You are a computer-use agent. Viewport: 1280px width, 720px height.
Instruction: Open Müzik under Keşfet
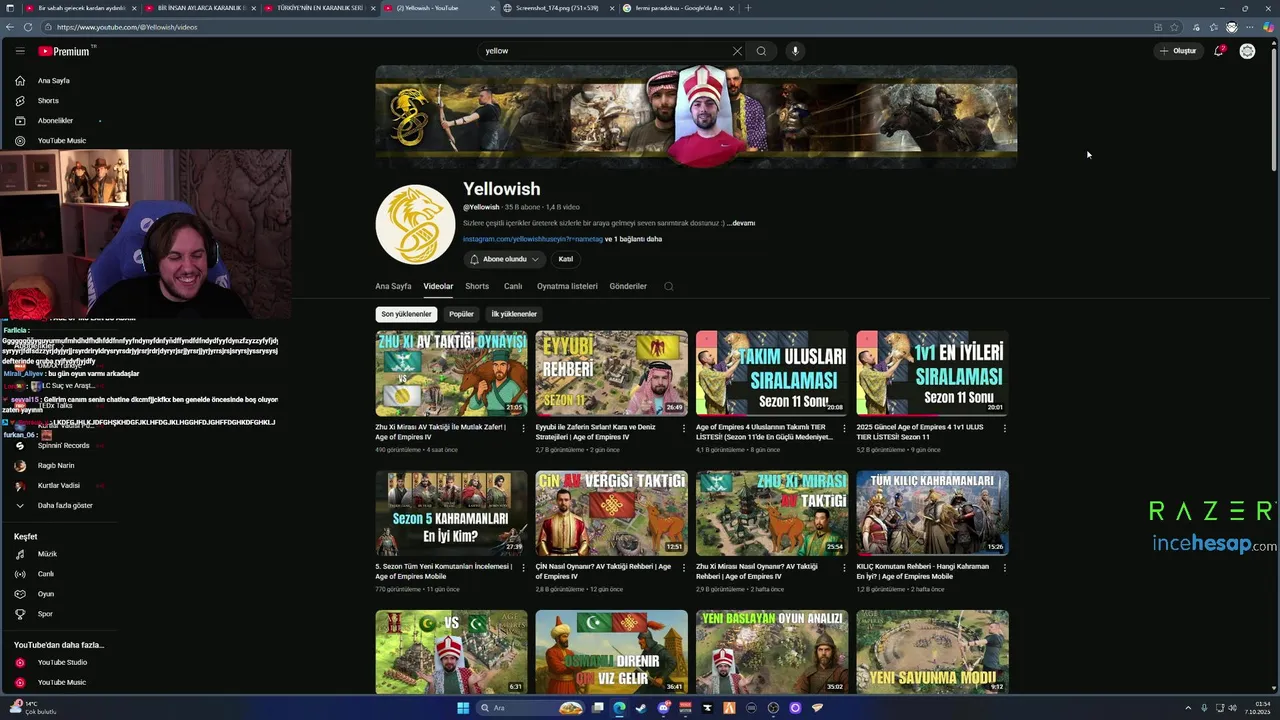point(47,554)
